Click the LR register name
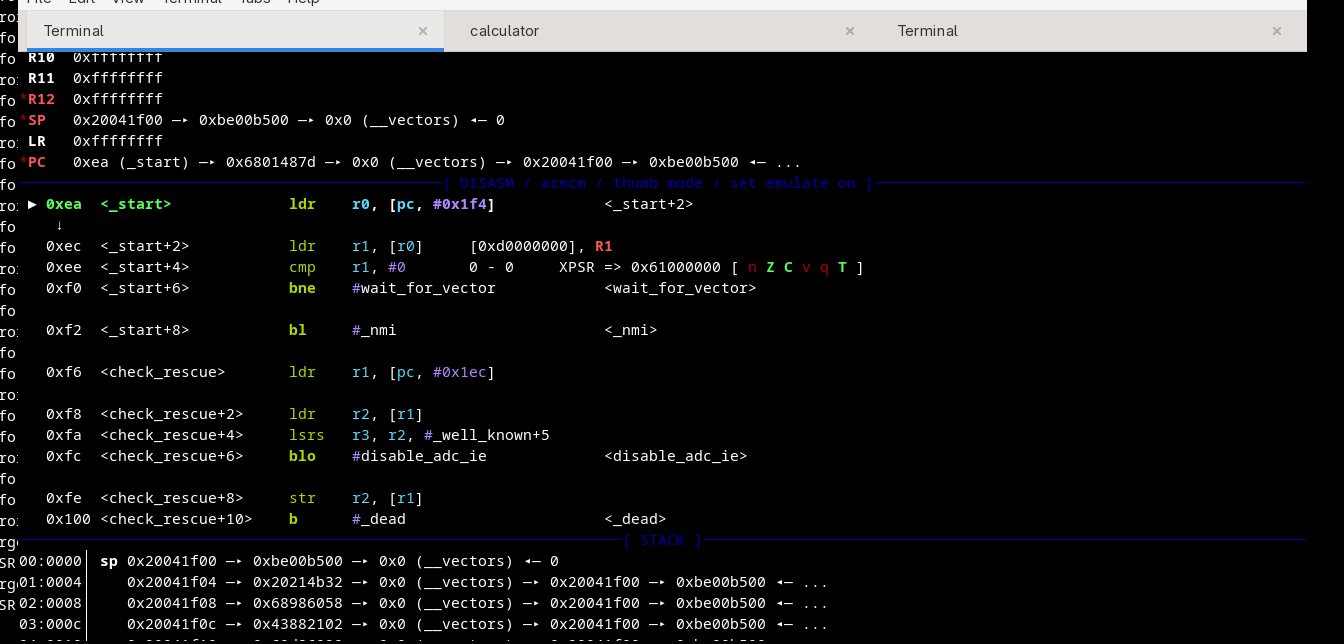The width and height of the screenshot is (1344, 644). [37, 141]
